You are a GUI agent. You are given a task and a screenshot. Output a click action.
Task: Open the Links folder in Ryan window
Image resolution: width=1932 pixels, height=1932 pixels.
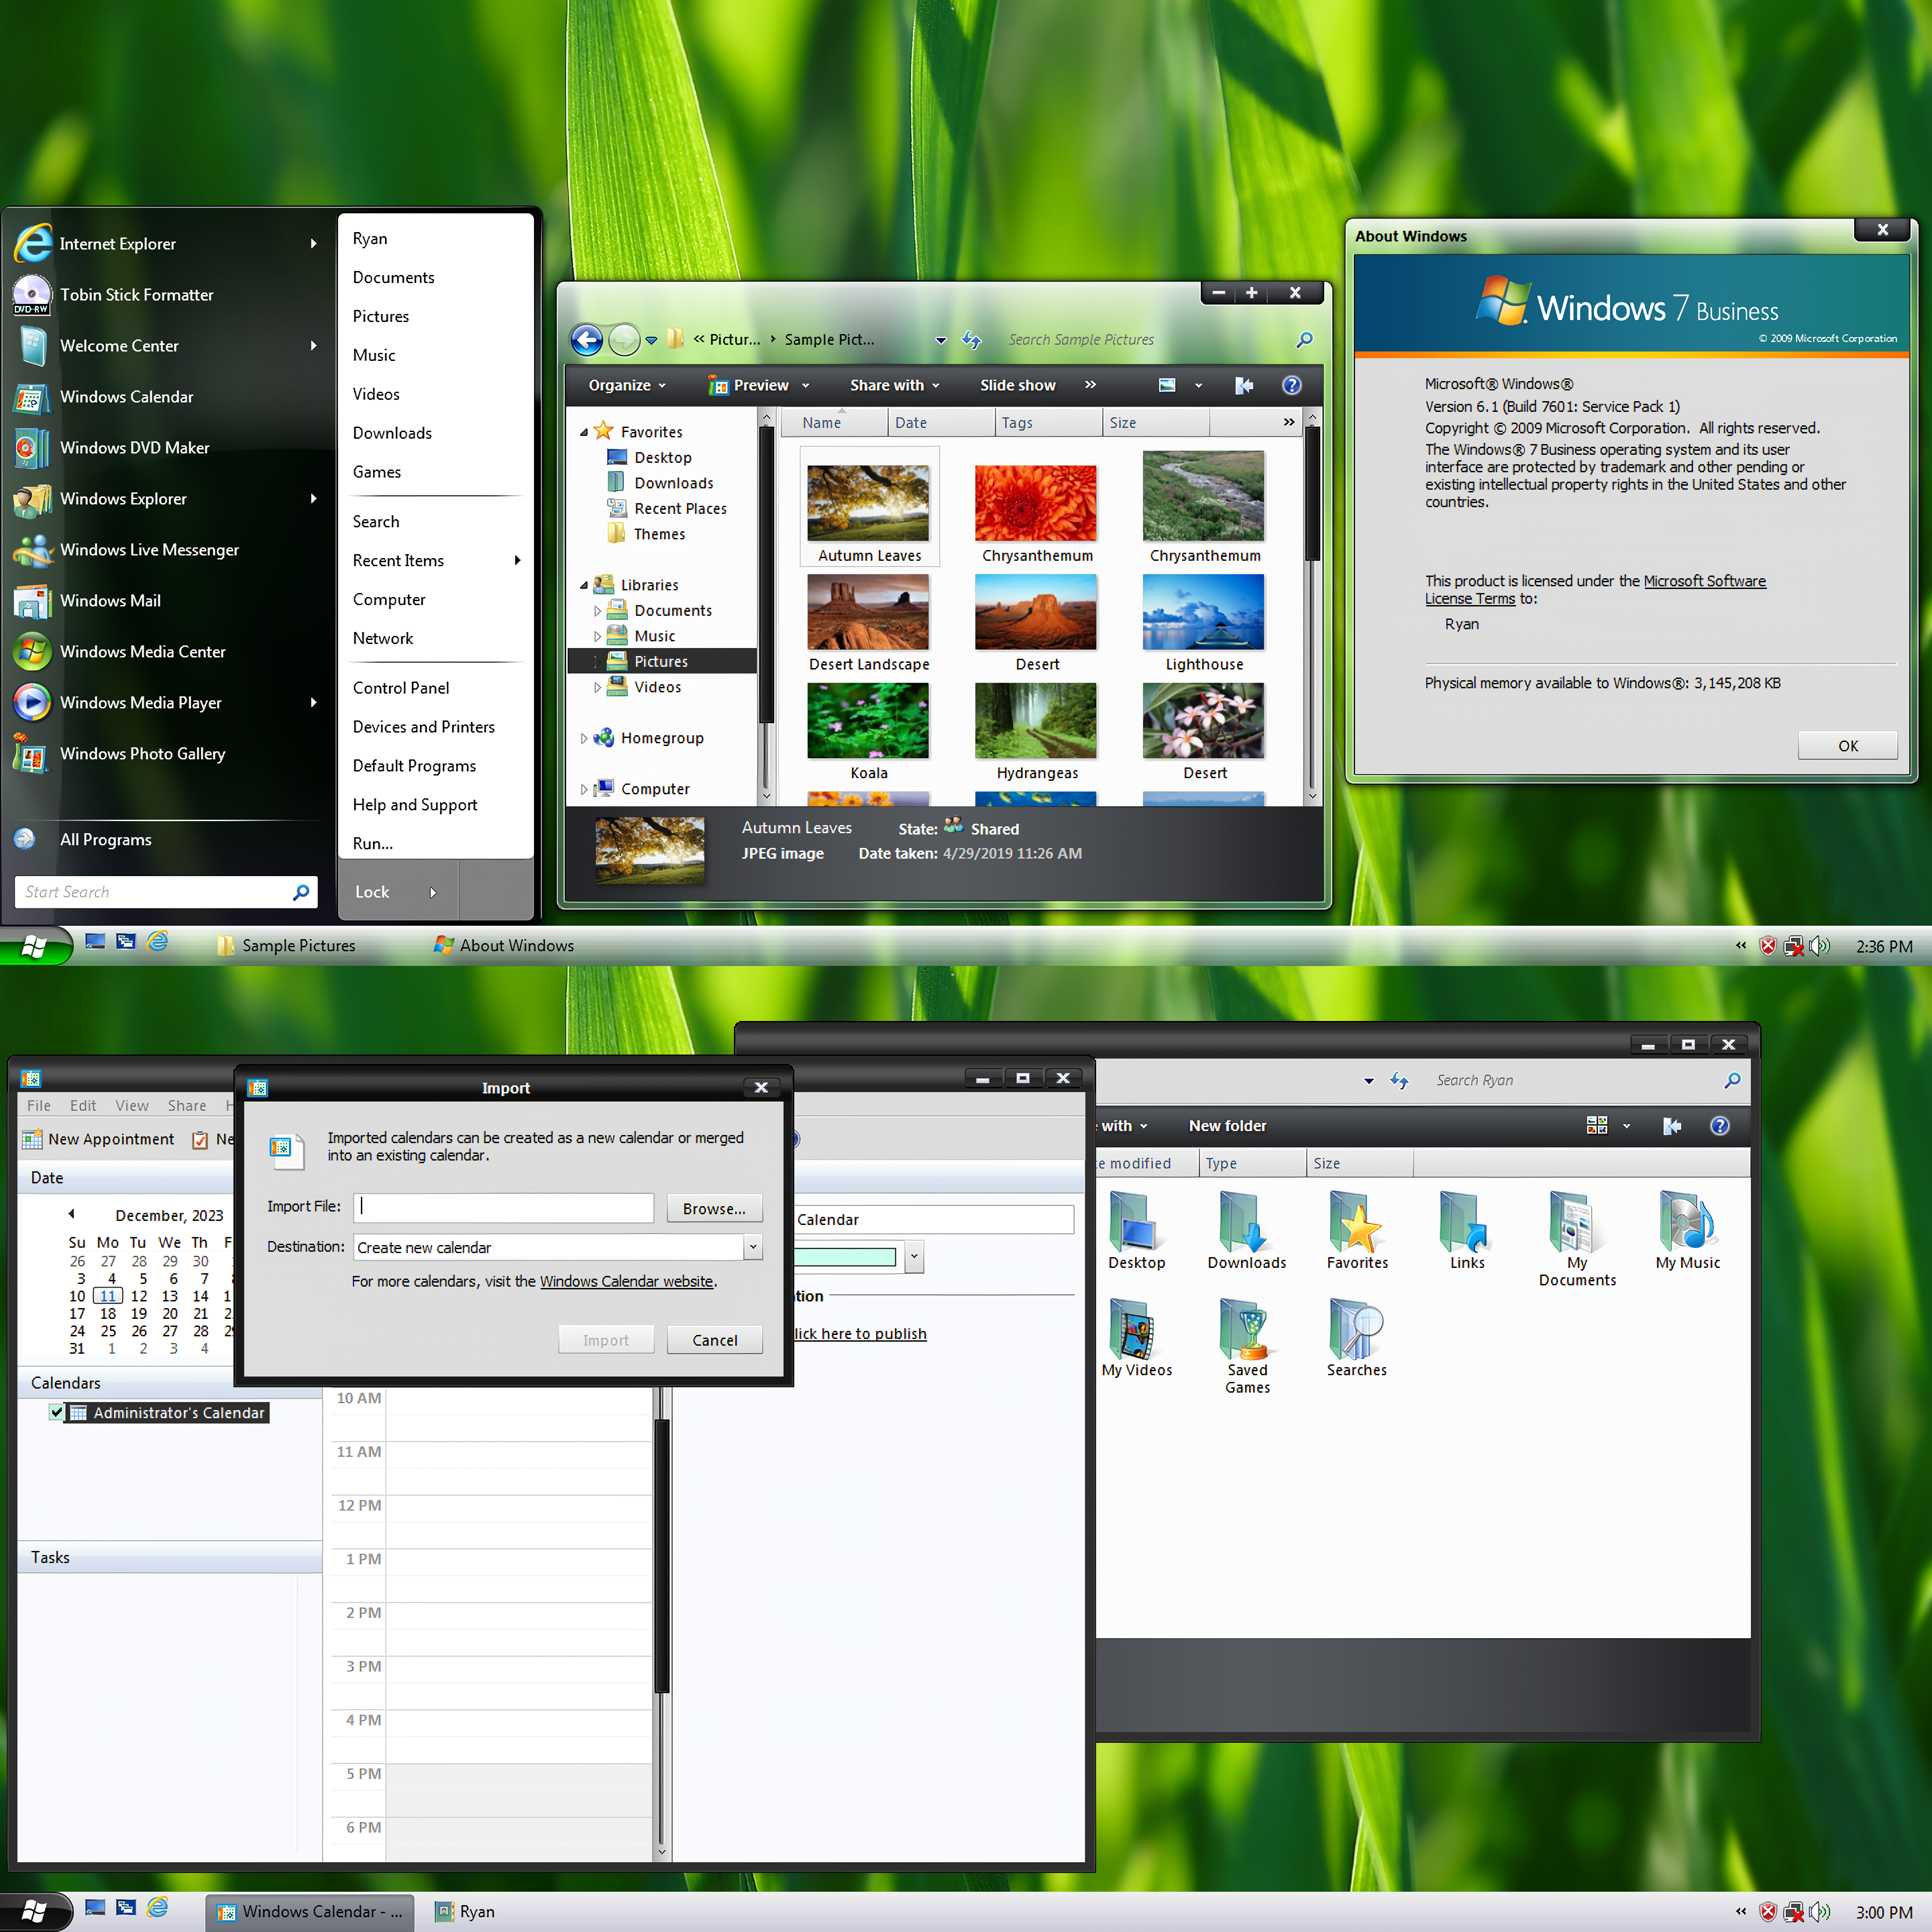tap(1467, 1231)
